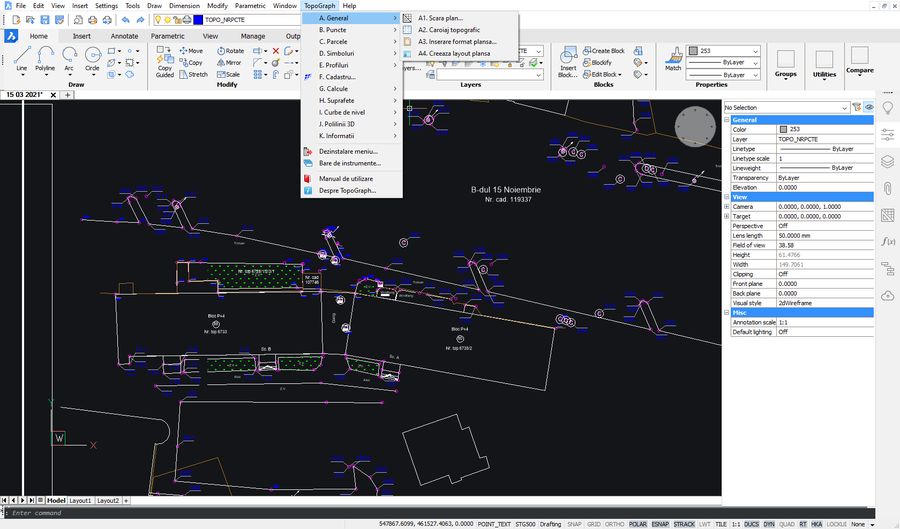Toggle POLAR tracking in status bar
Screen dimensions: 900x529
click(637, 523)
